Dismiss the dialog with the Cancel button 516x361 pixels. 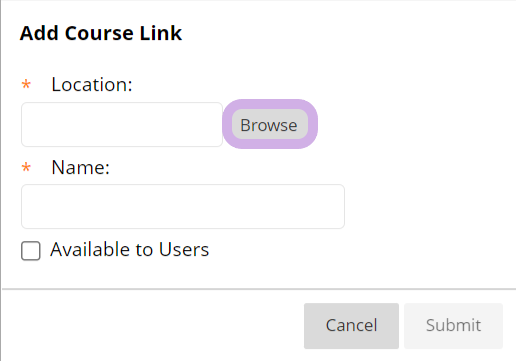(x=351, y=326)
